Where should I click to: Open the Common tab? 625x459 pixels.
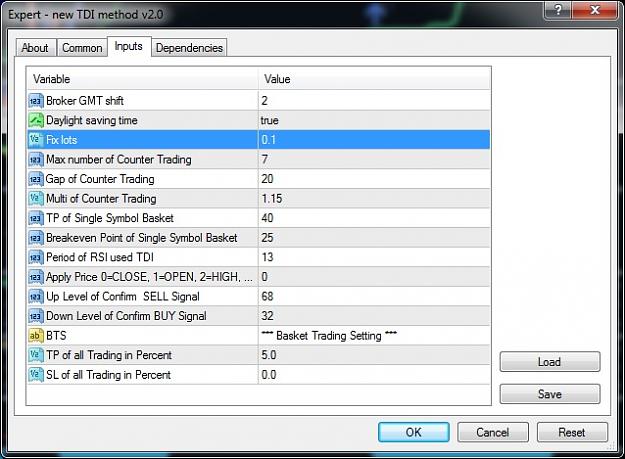(82, 48)
